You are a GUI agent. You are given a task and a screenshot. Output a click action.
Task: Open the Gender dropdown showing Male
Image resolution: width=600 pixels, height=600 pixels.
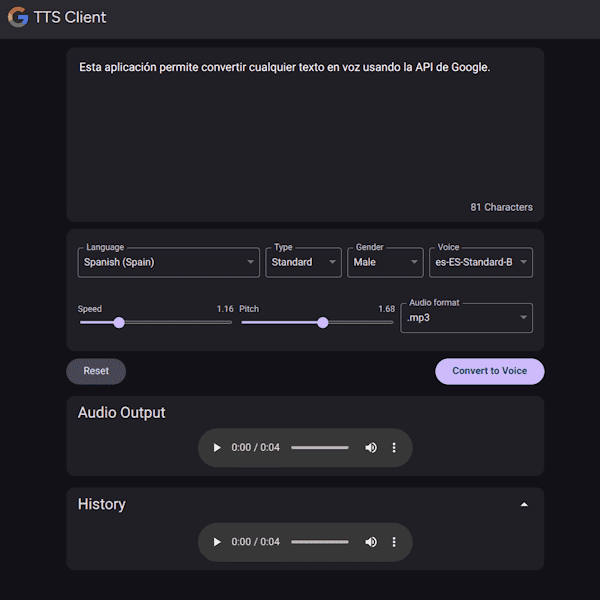386,262
